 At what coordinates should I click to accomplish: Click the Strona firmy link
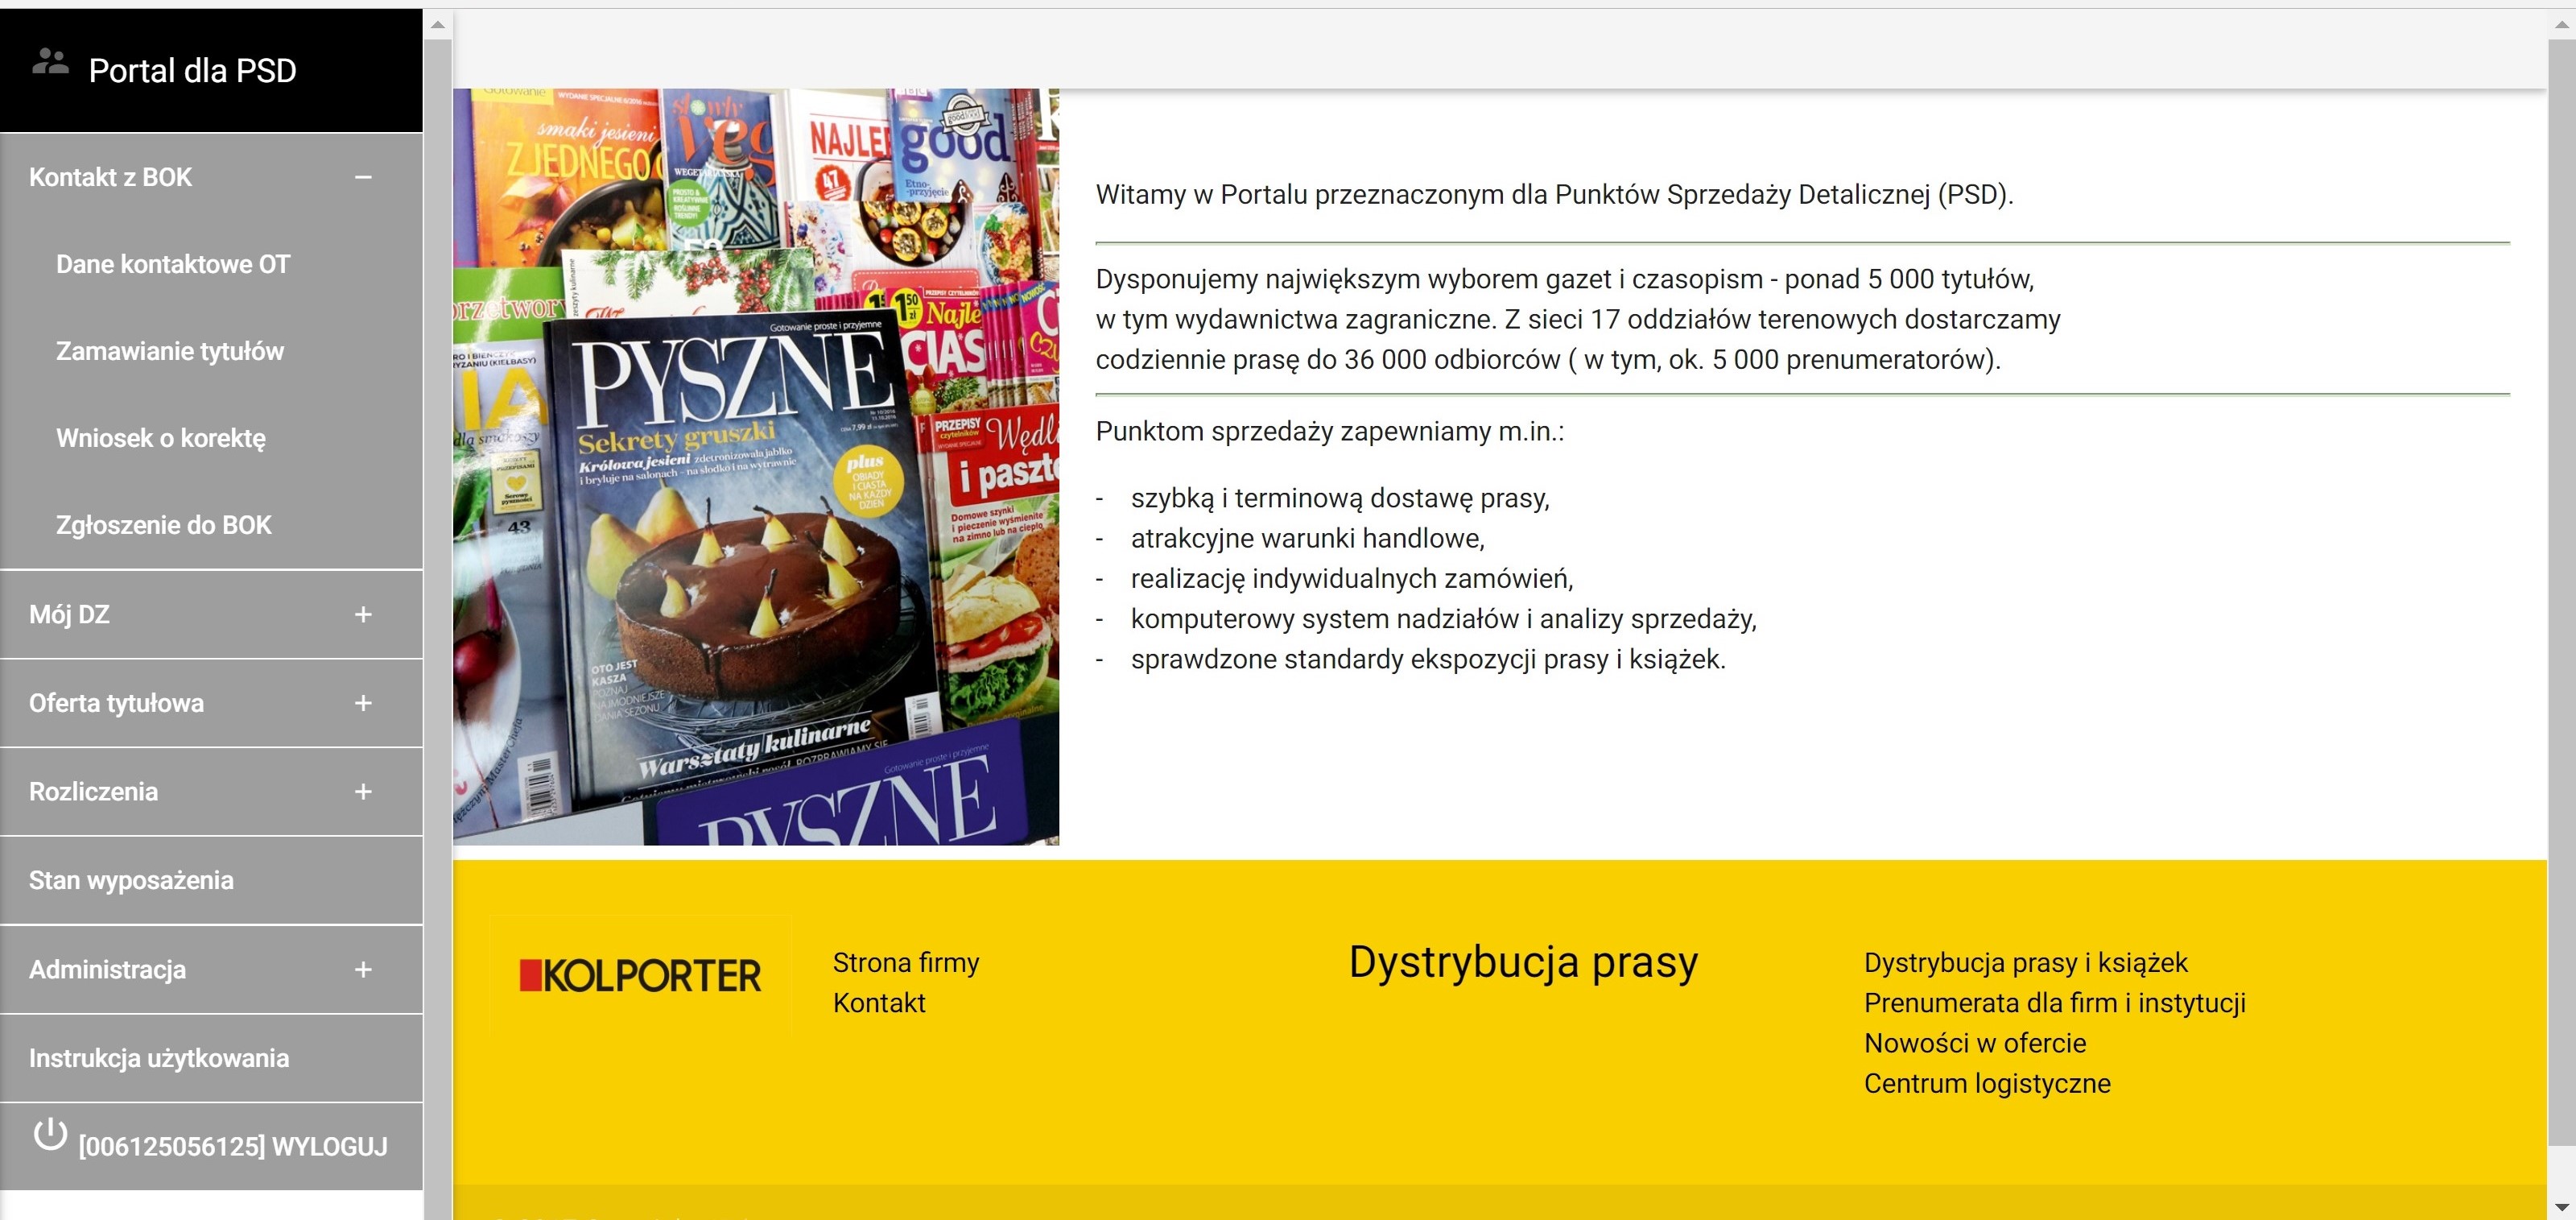[905, 962]
